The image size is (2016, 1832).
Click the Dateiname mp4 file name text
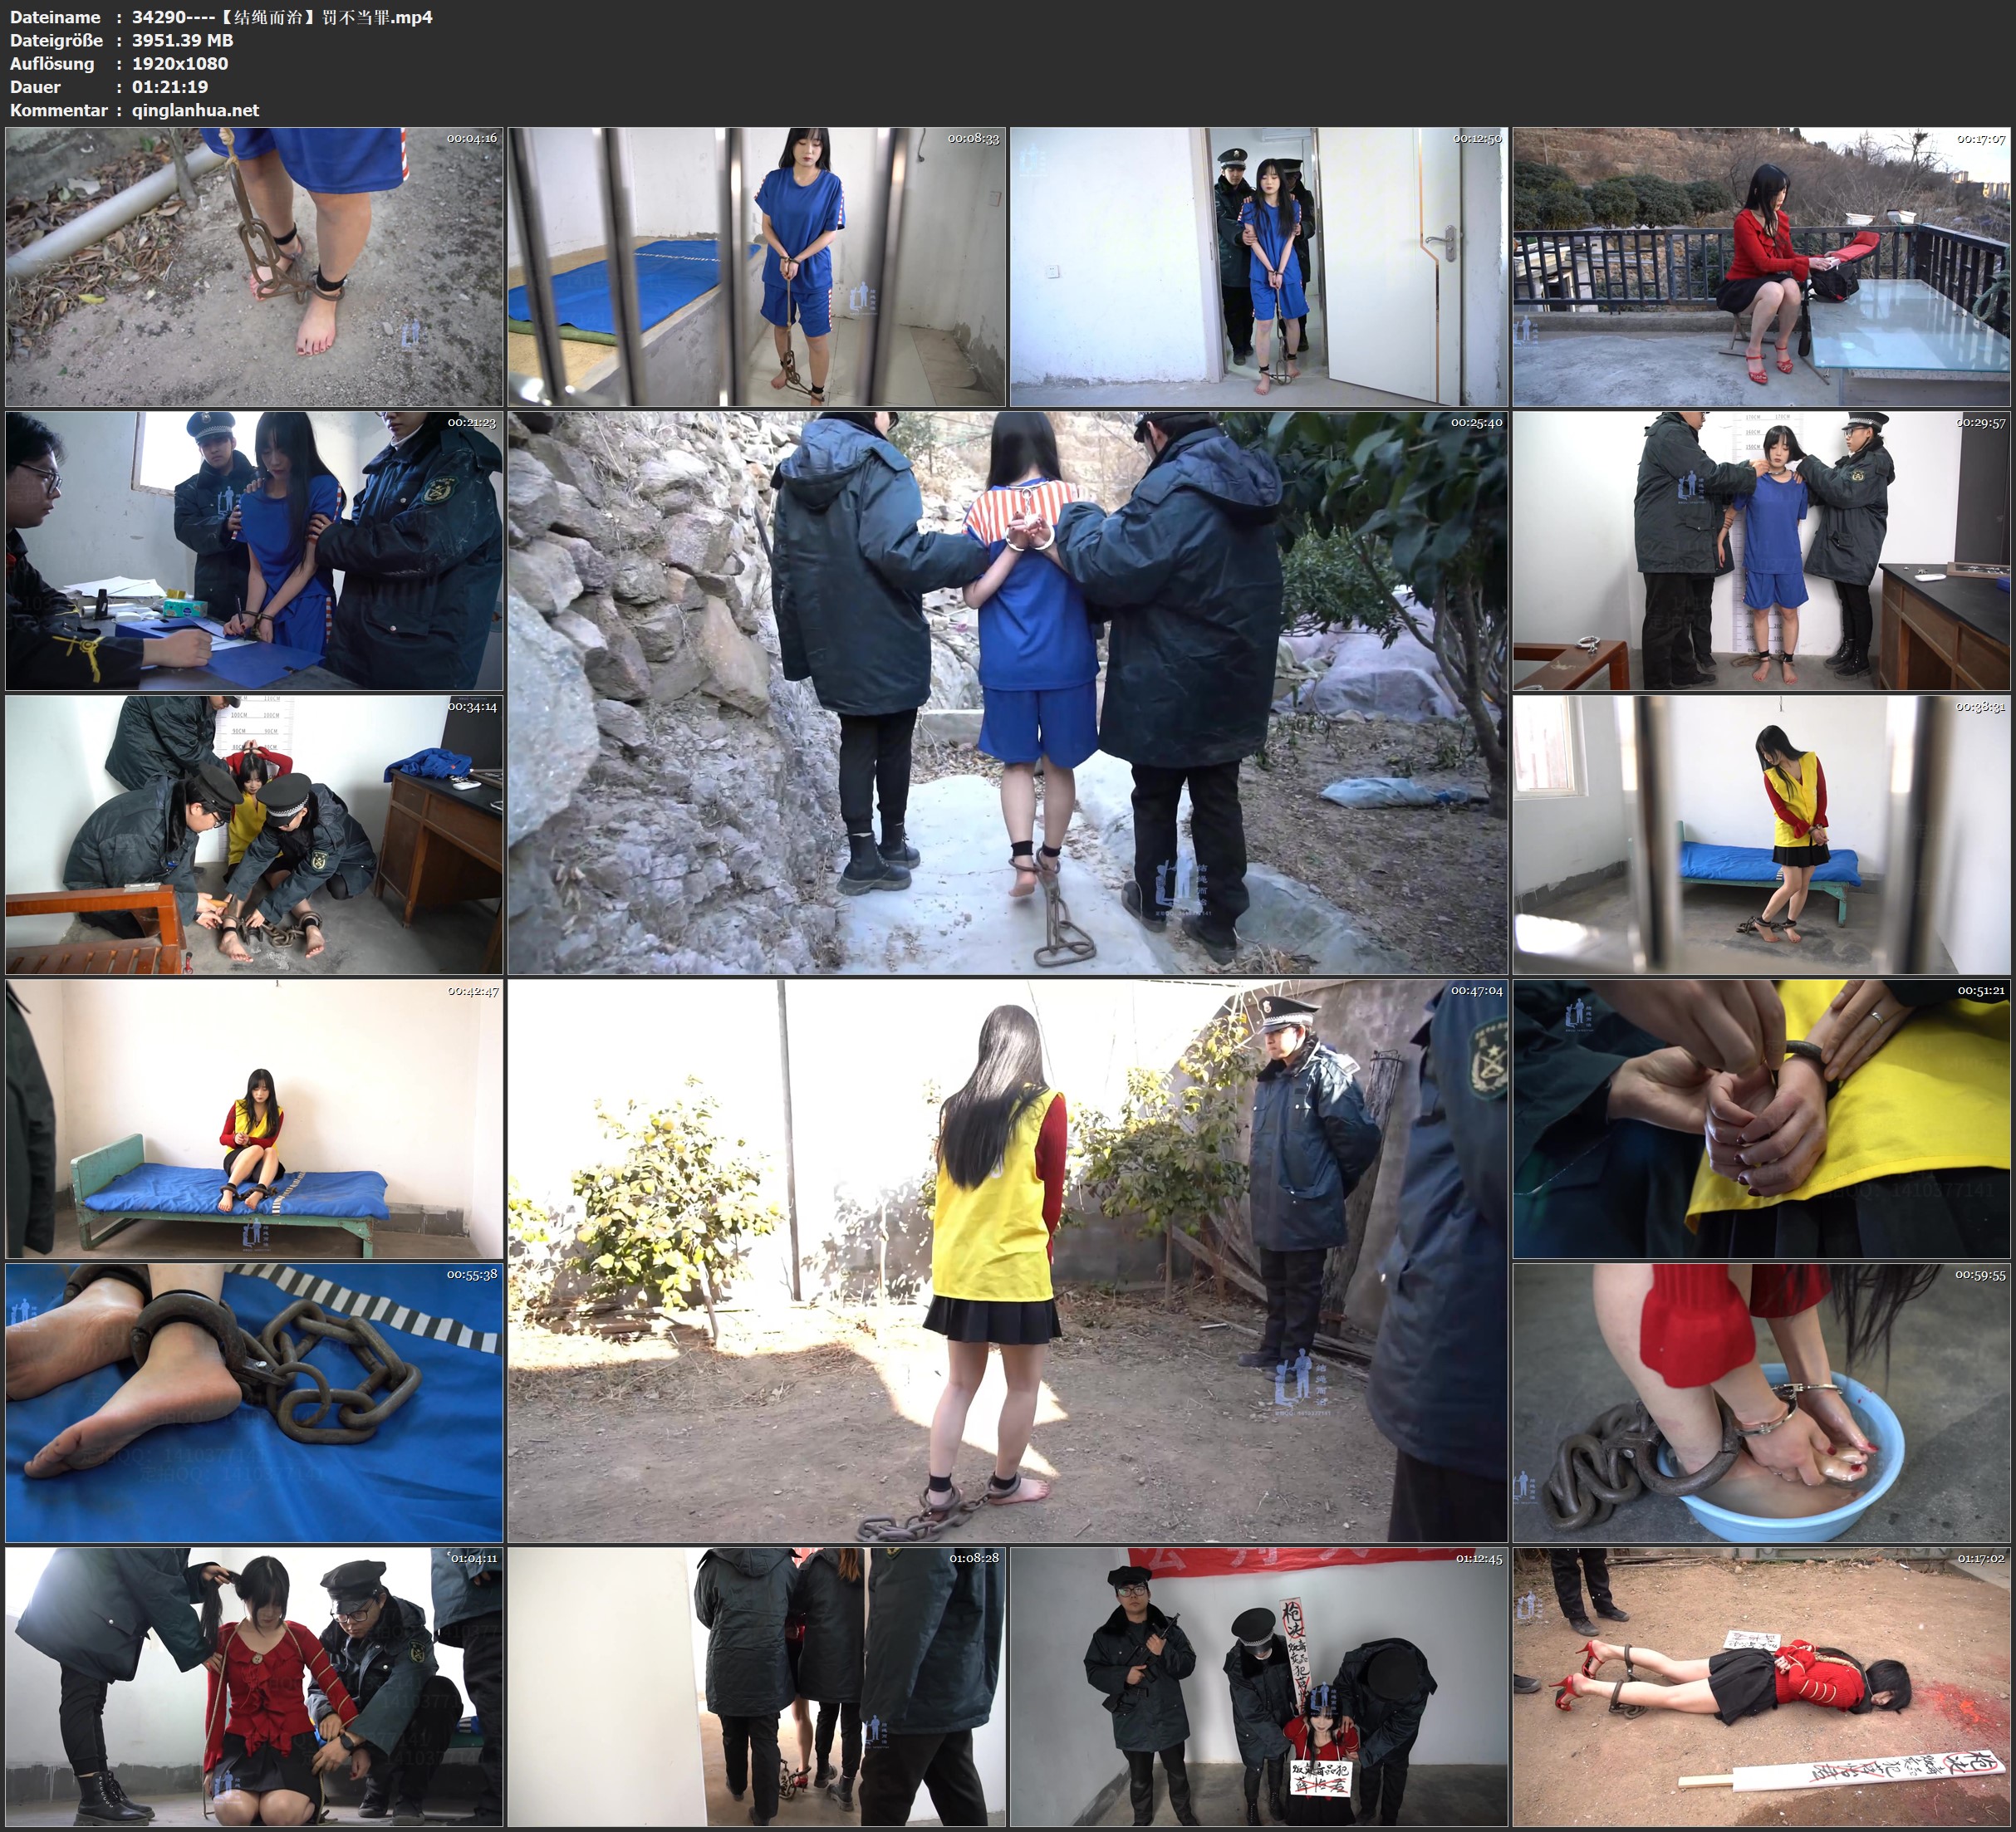point(282,17)
